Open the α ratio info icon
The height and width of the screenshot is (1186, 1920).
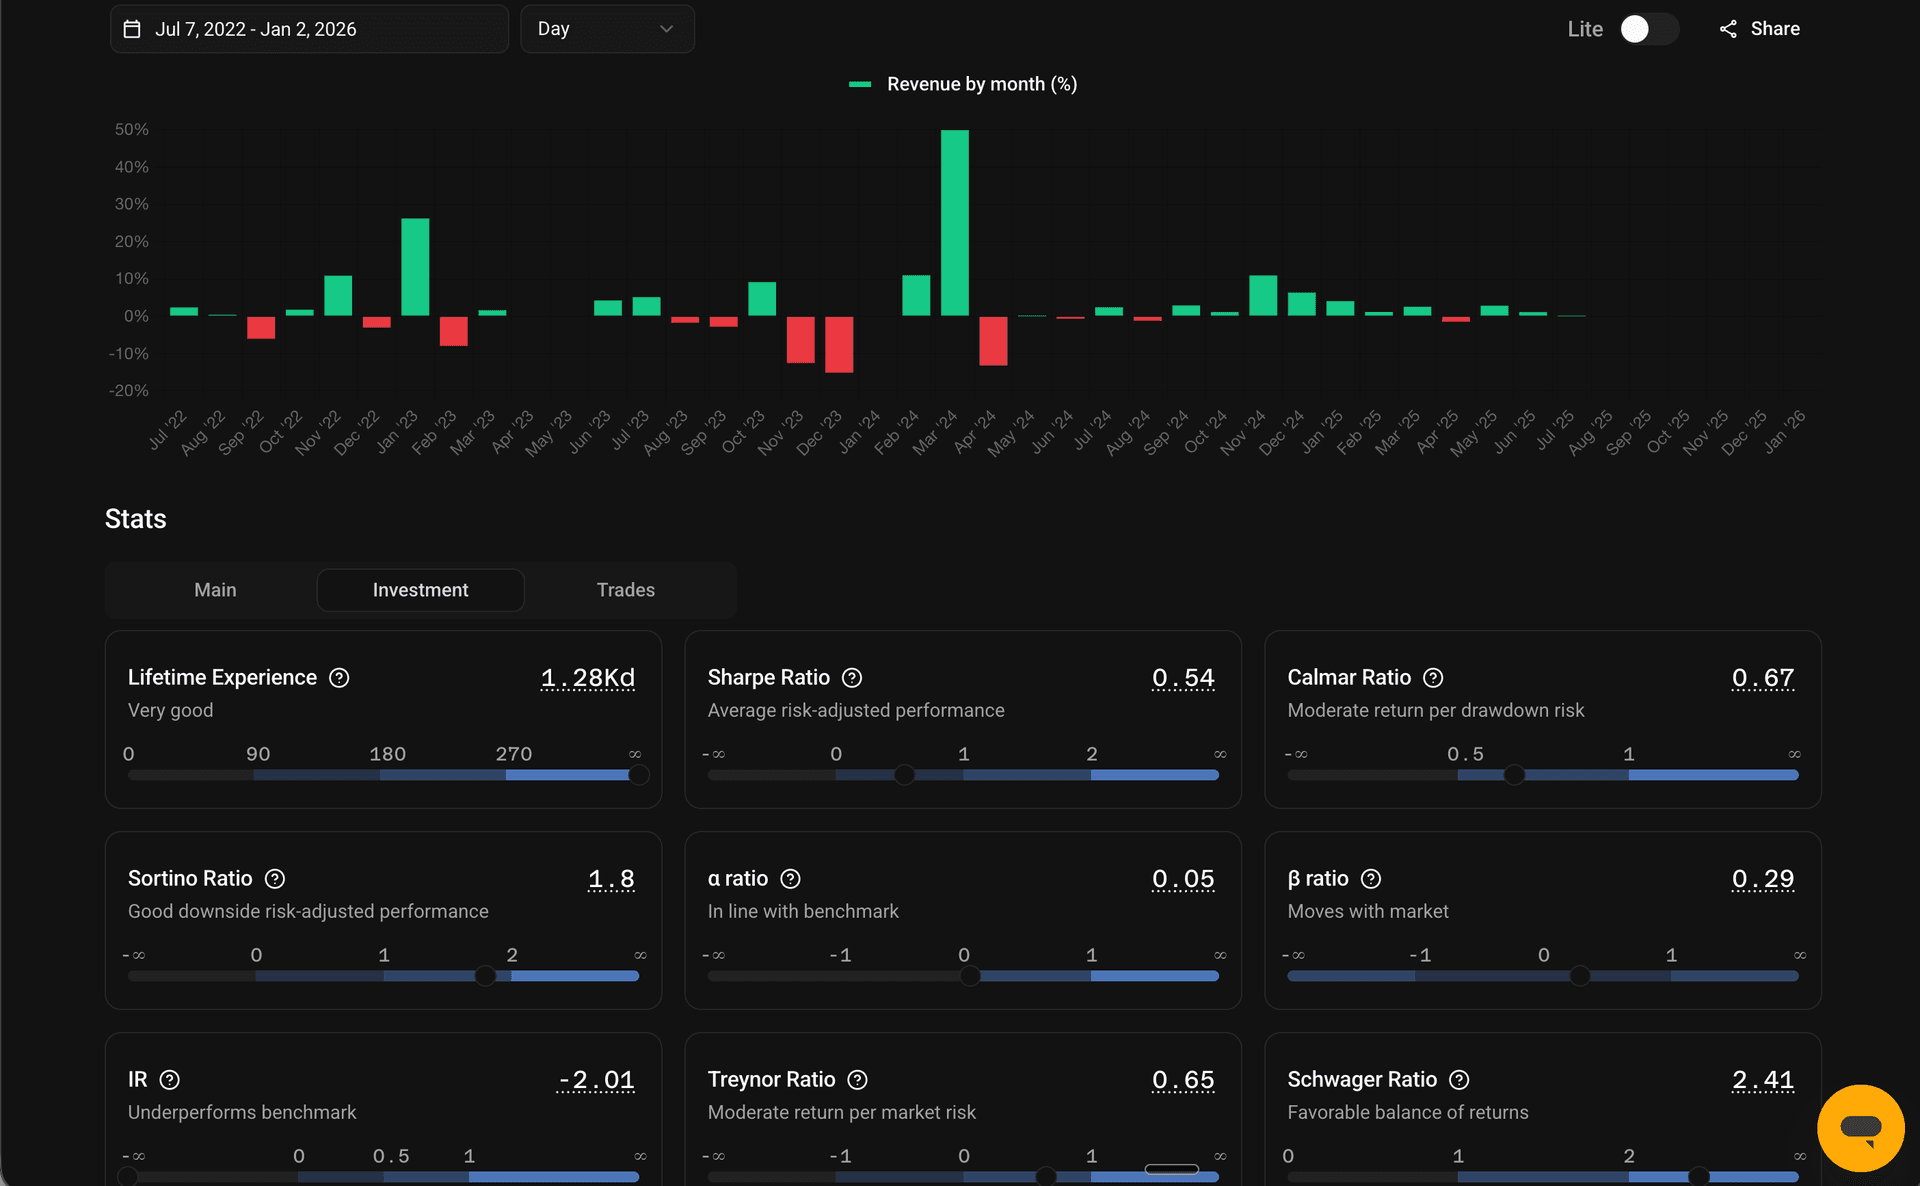789,878
